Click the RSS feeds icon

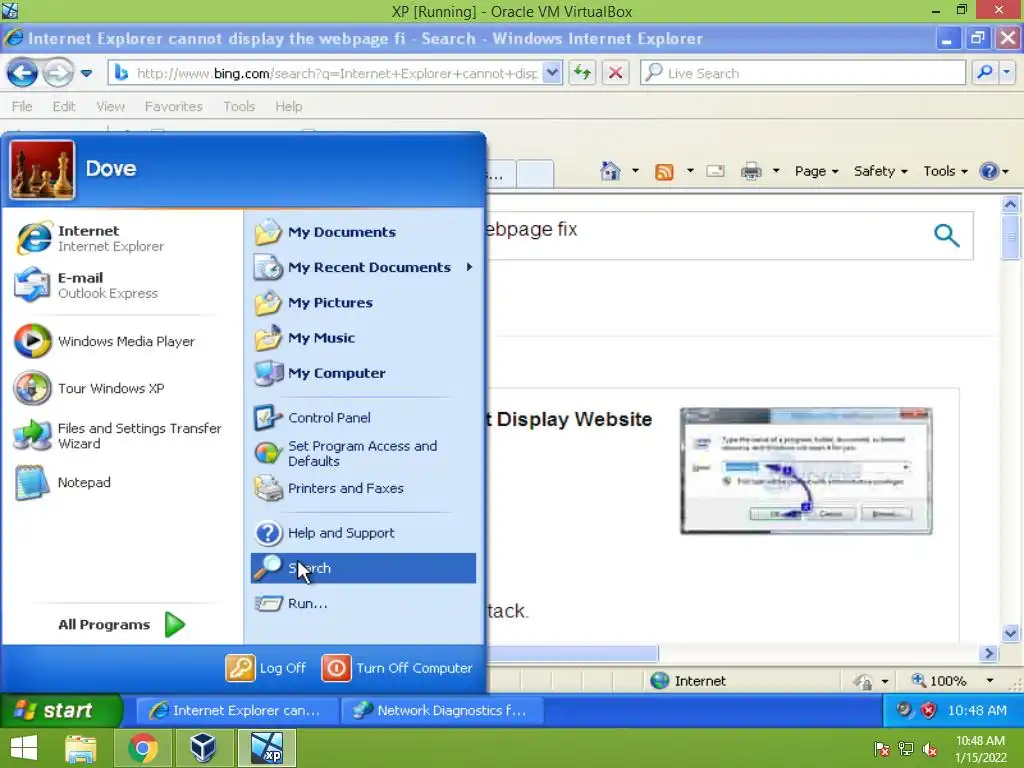pos(664,172)
